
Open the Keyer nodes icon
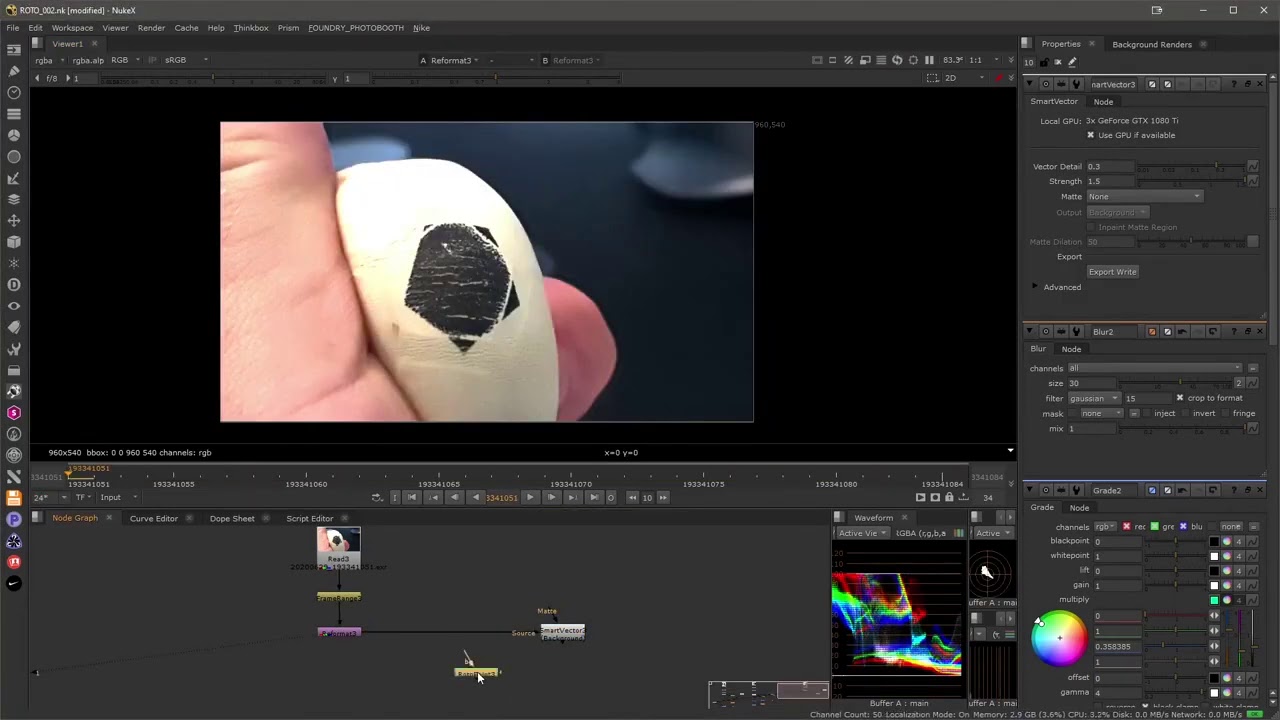14,178
